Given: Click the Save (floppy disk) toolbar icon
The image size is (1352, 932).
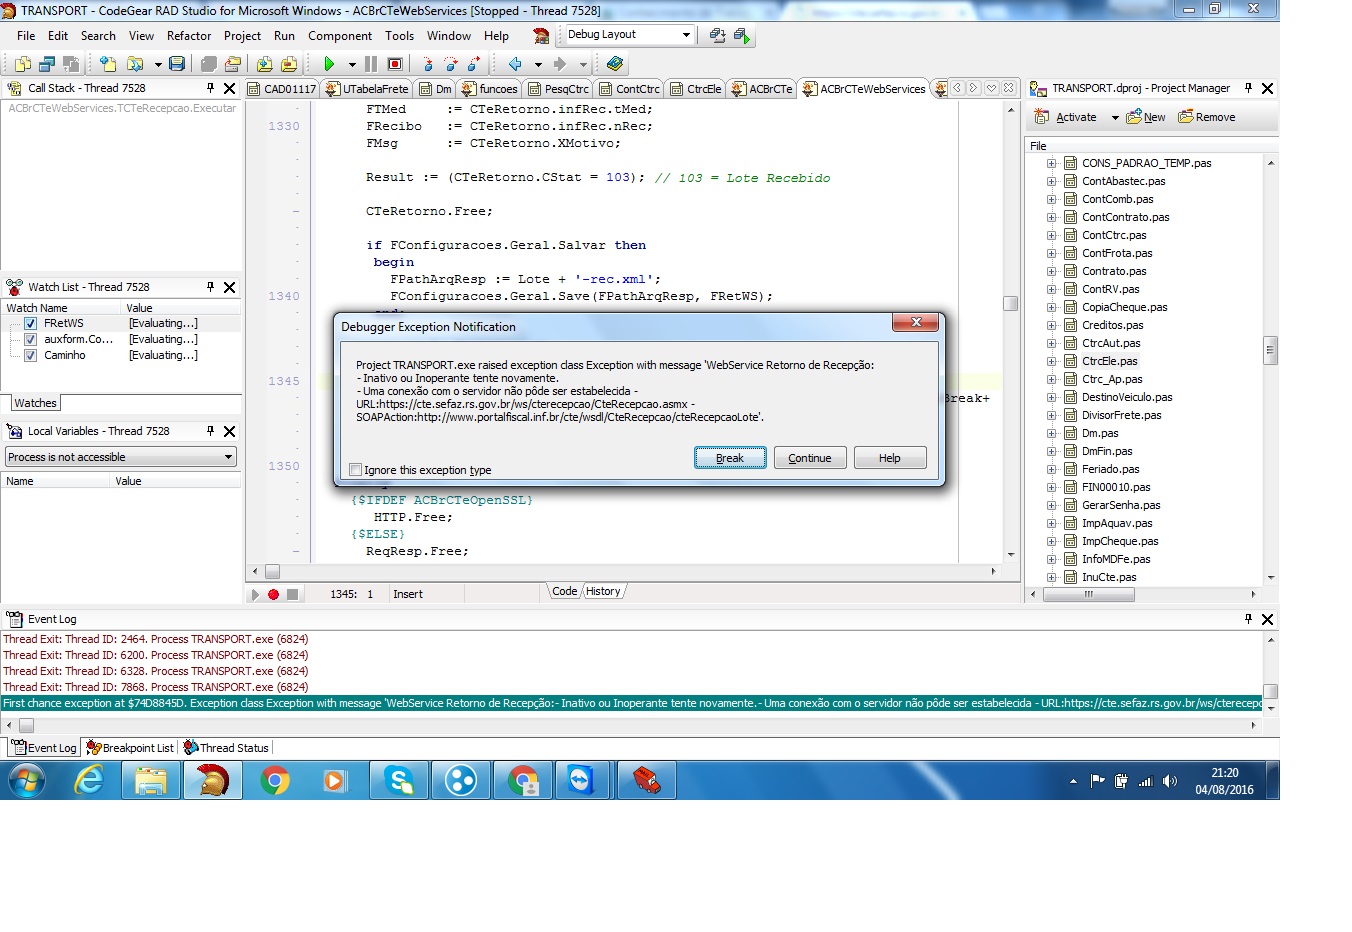Looking at the screenshot, I should coord(177,64).
